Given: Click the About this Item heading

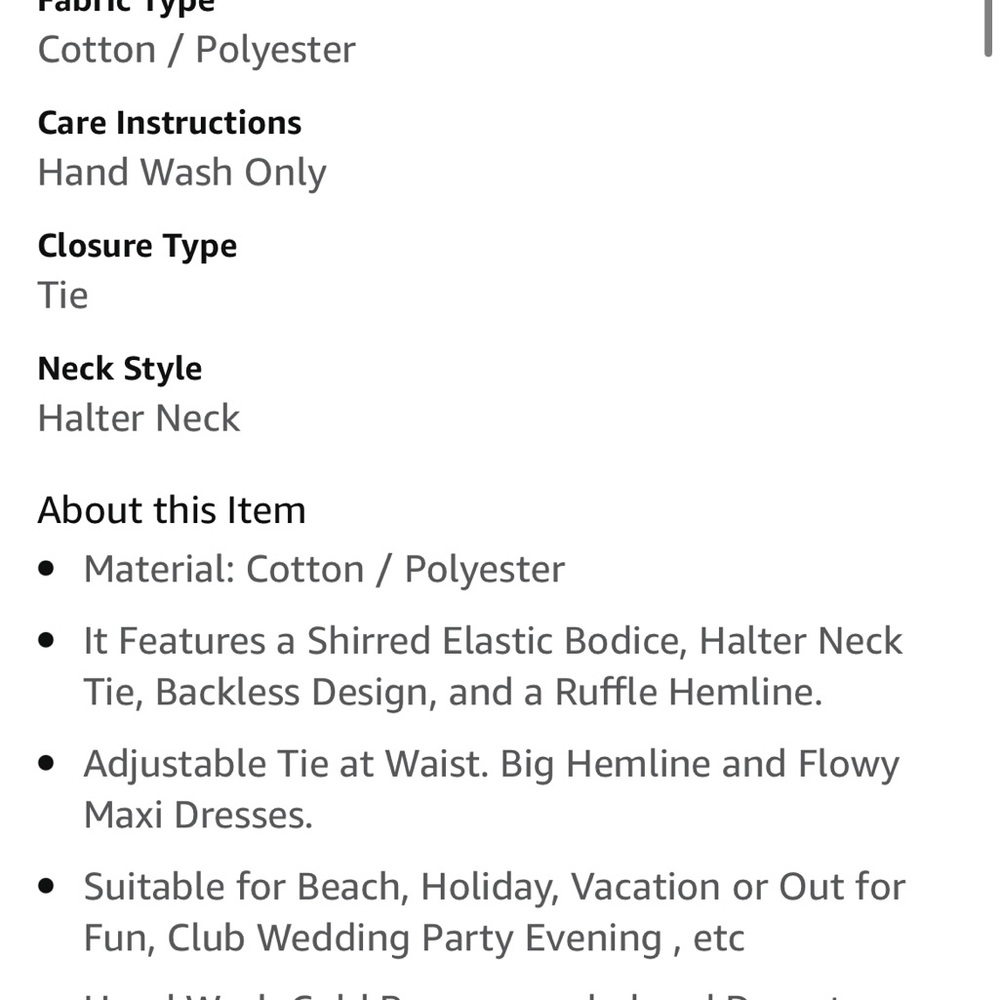Looking at the screenshot, I should (171, 510).
